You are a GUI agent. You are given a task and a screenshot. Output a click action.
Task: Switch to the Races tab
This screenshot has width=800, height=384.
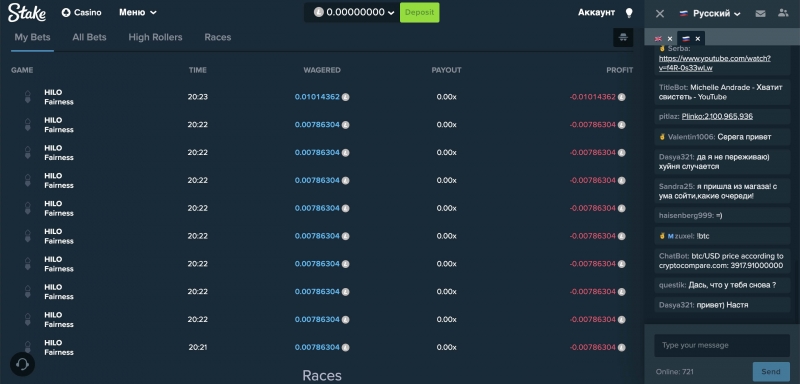[218, 37]
